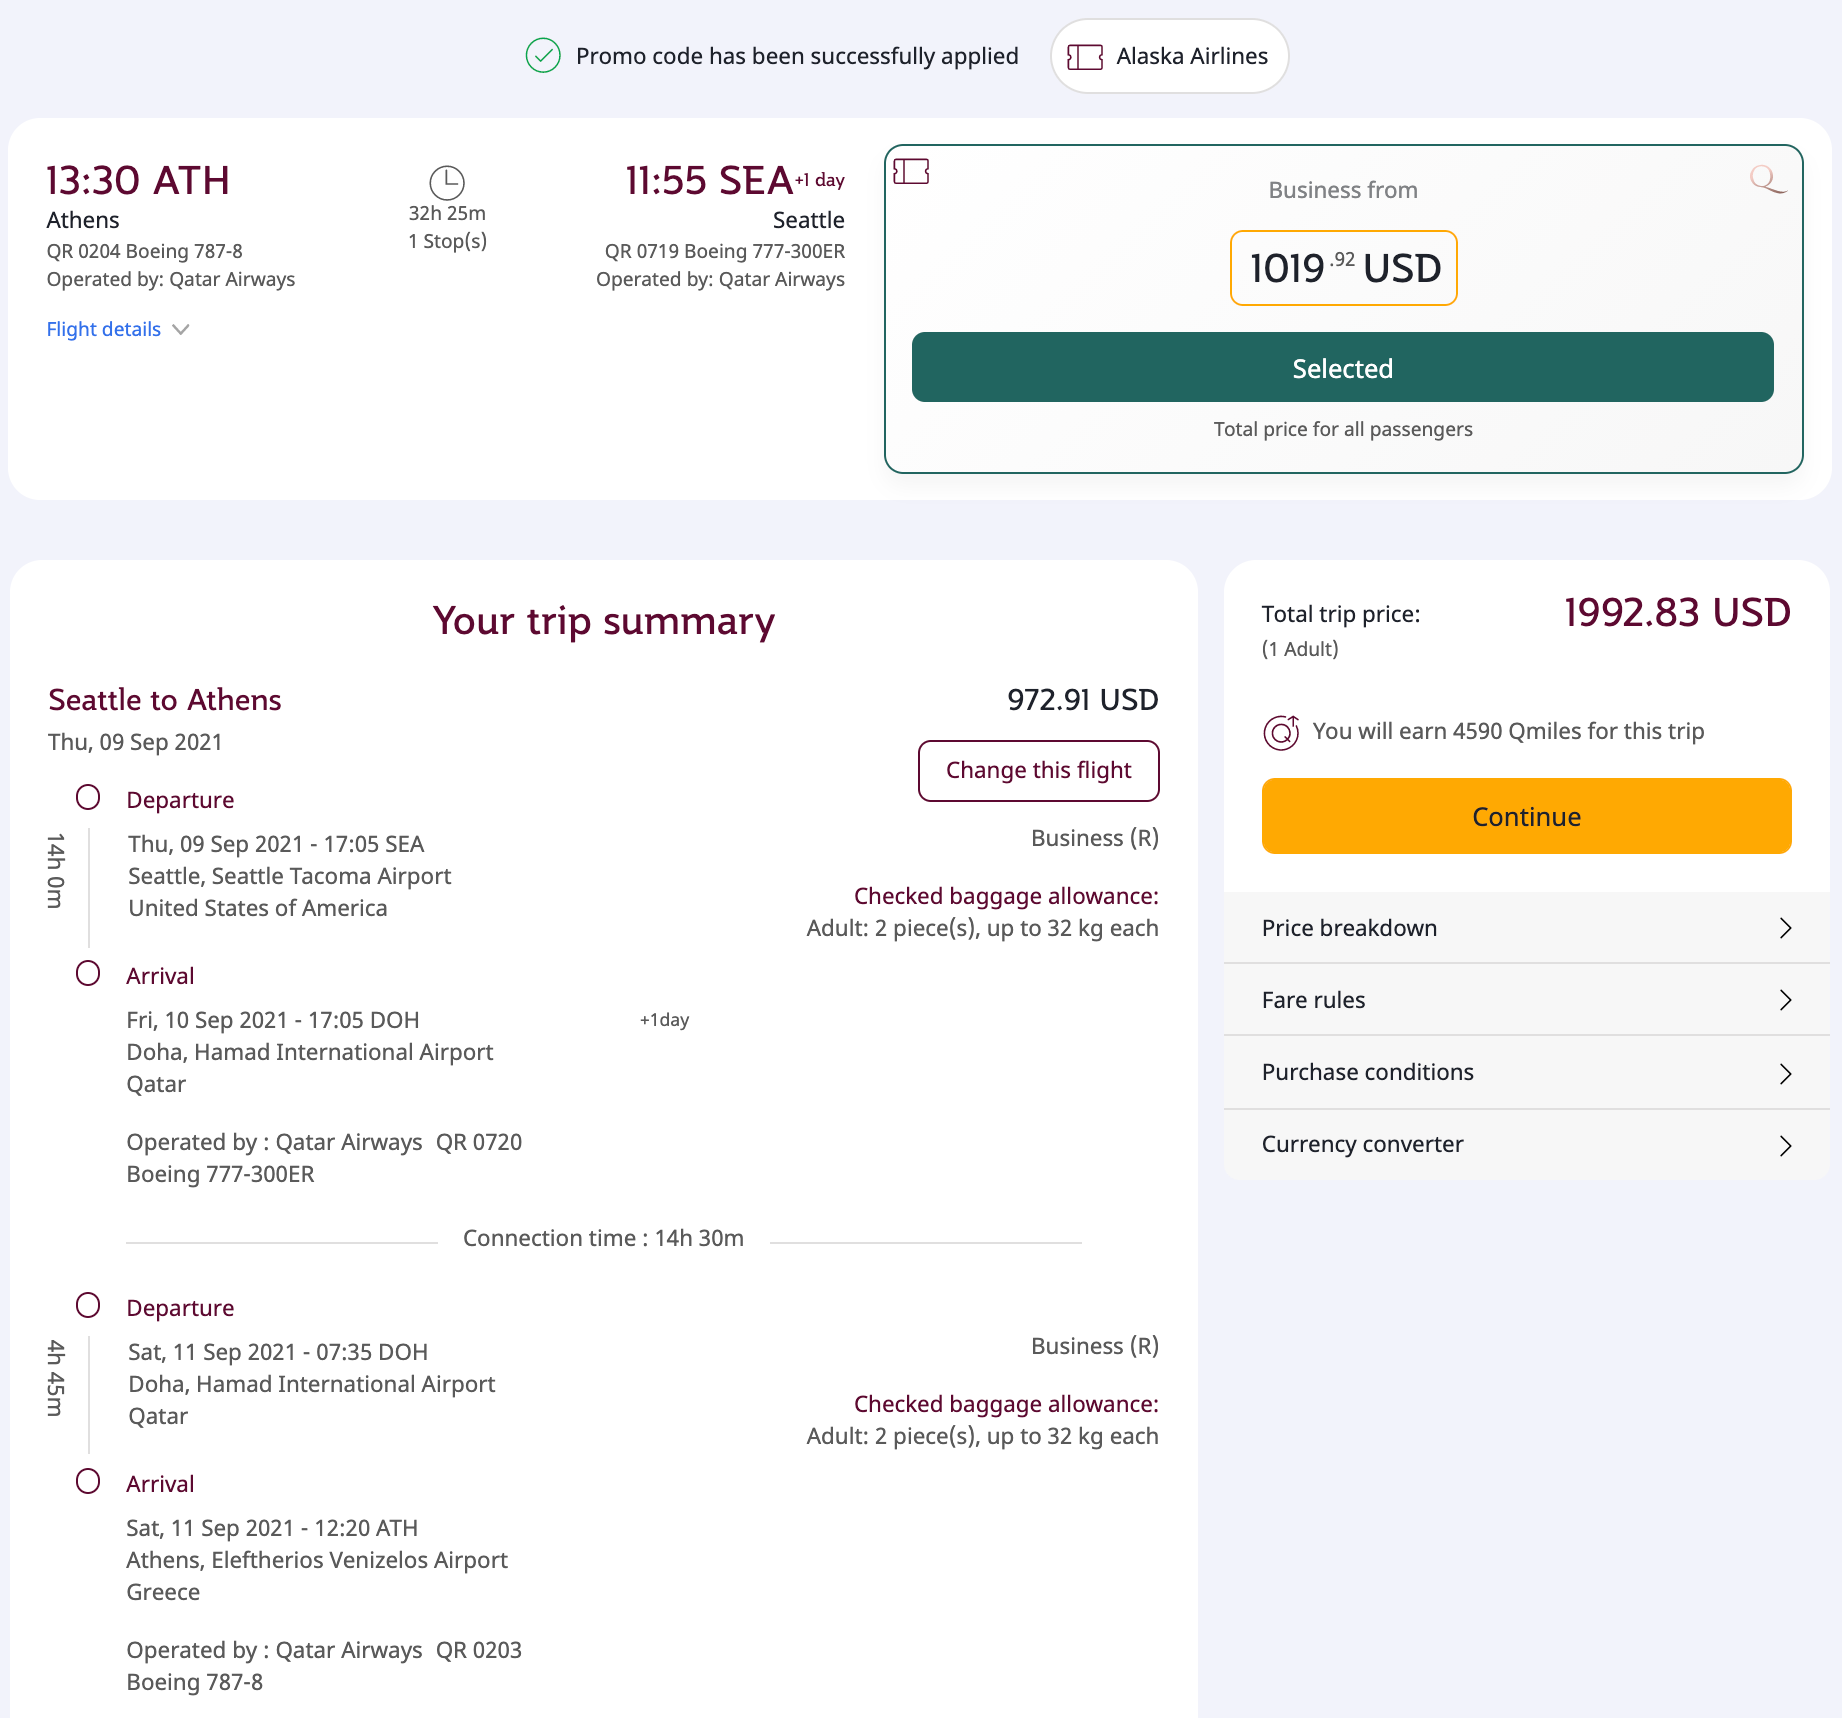The height and width of the screenshot is (1718, 1842).
Task: Open Purchase conditions
Action: (x=1526, y=1073)
